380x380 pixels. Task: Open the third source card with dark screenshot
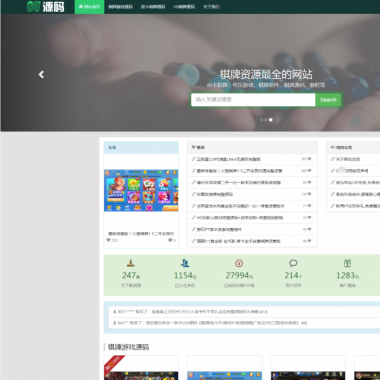pyautogui.click(x=308, y=368)
